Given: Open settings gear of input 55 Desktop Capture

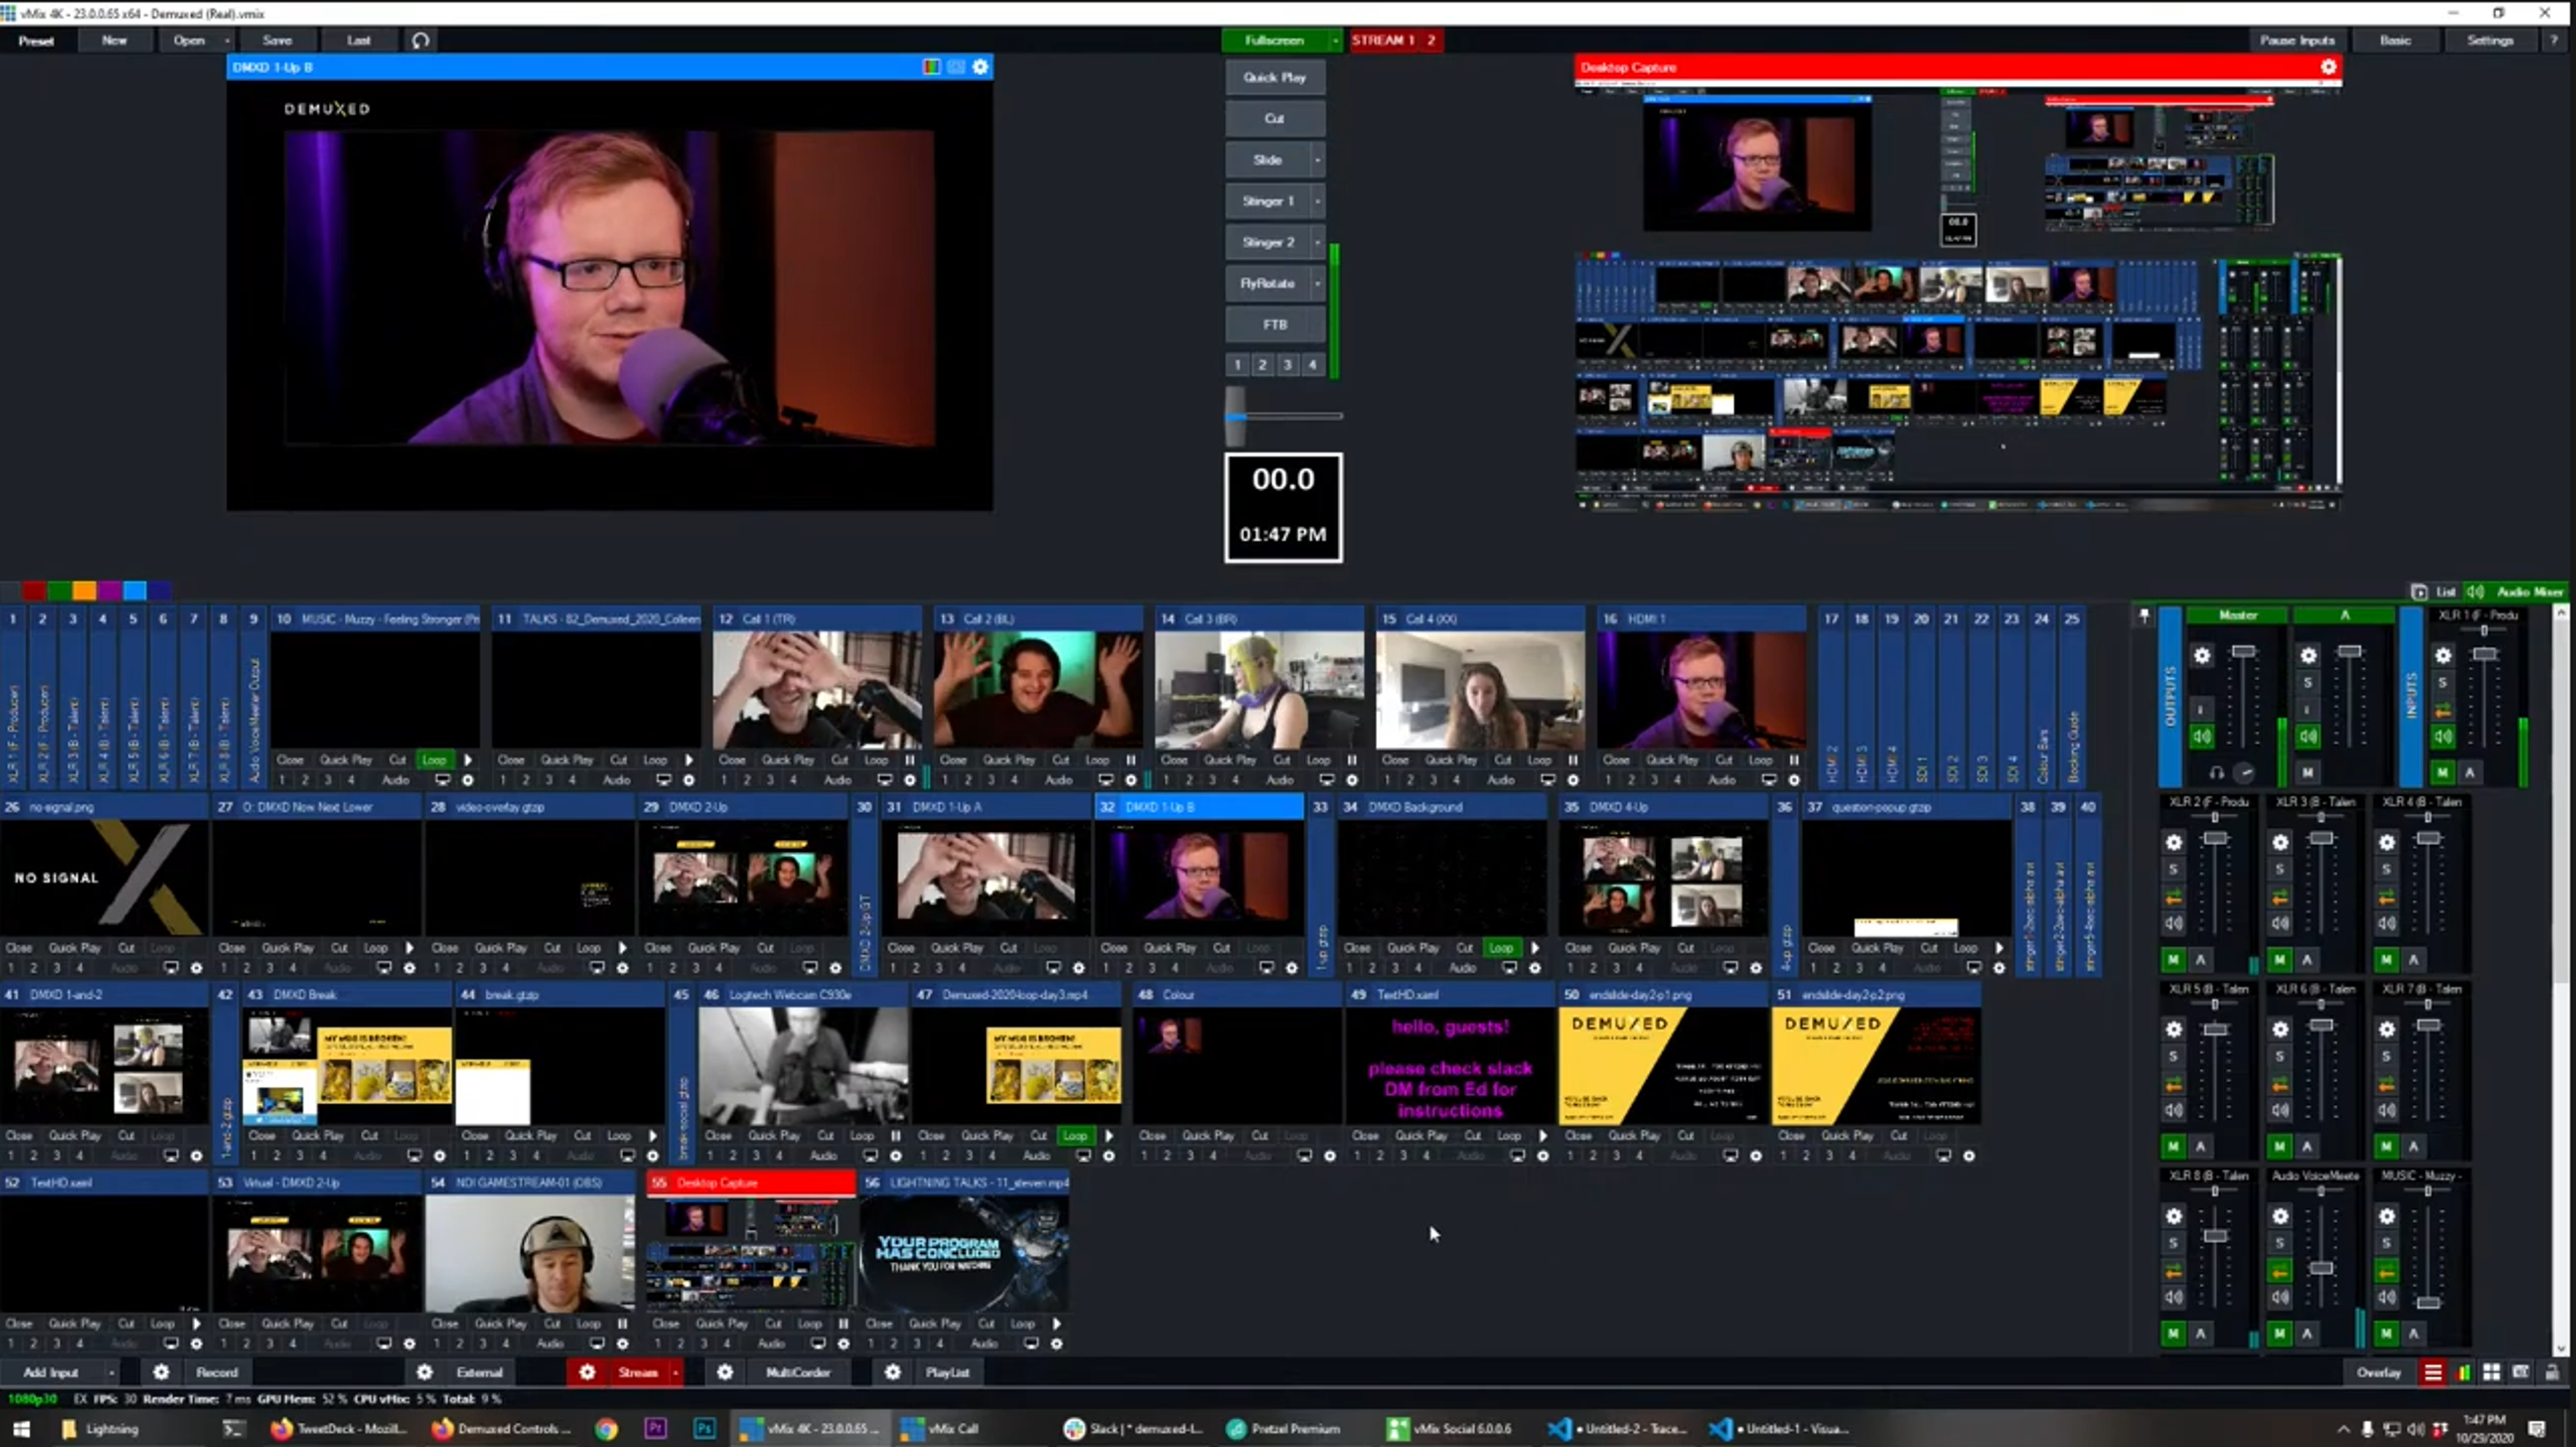Looking at the screenshot, I should [x=843, y=1344].
